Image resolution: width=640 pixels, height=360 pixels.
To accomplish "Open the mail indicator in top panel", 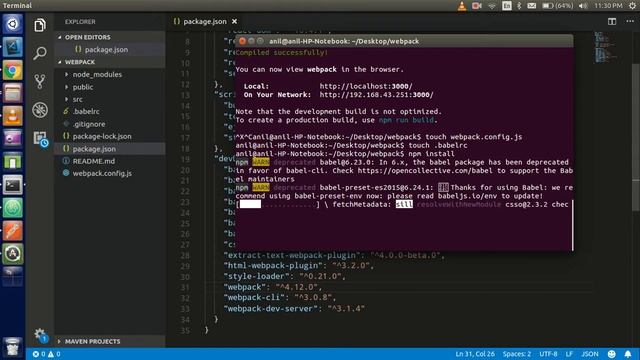I will coord(531,6).
